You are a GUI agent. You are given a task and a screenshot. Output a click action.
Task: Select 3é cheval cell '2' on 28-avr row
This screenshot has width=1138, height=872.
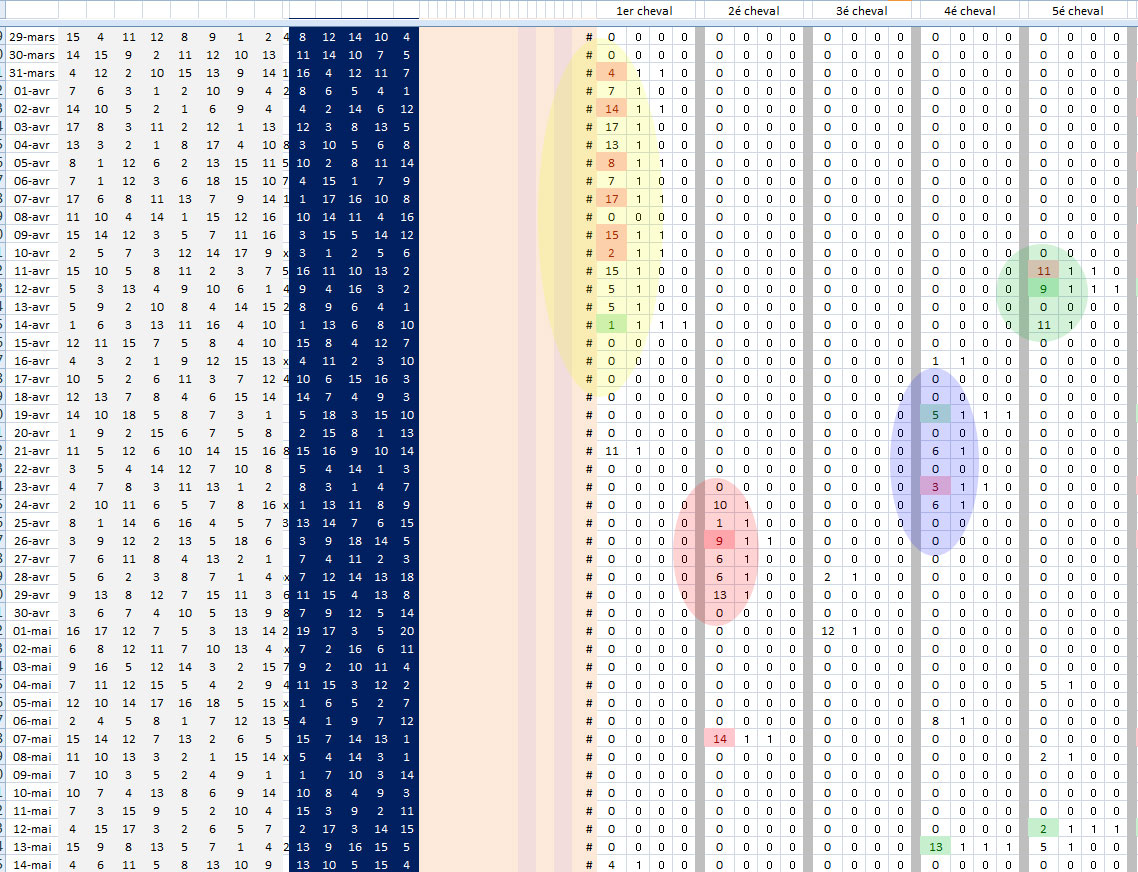pyautogui.click(x=827, y=577)
